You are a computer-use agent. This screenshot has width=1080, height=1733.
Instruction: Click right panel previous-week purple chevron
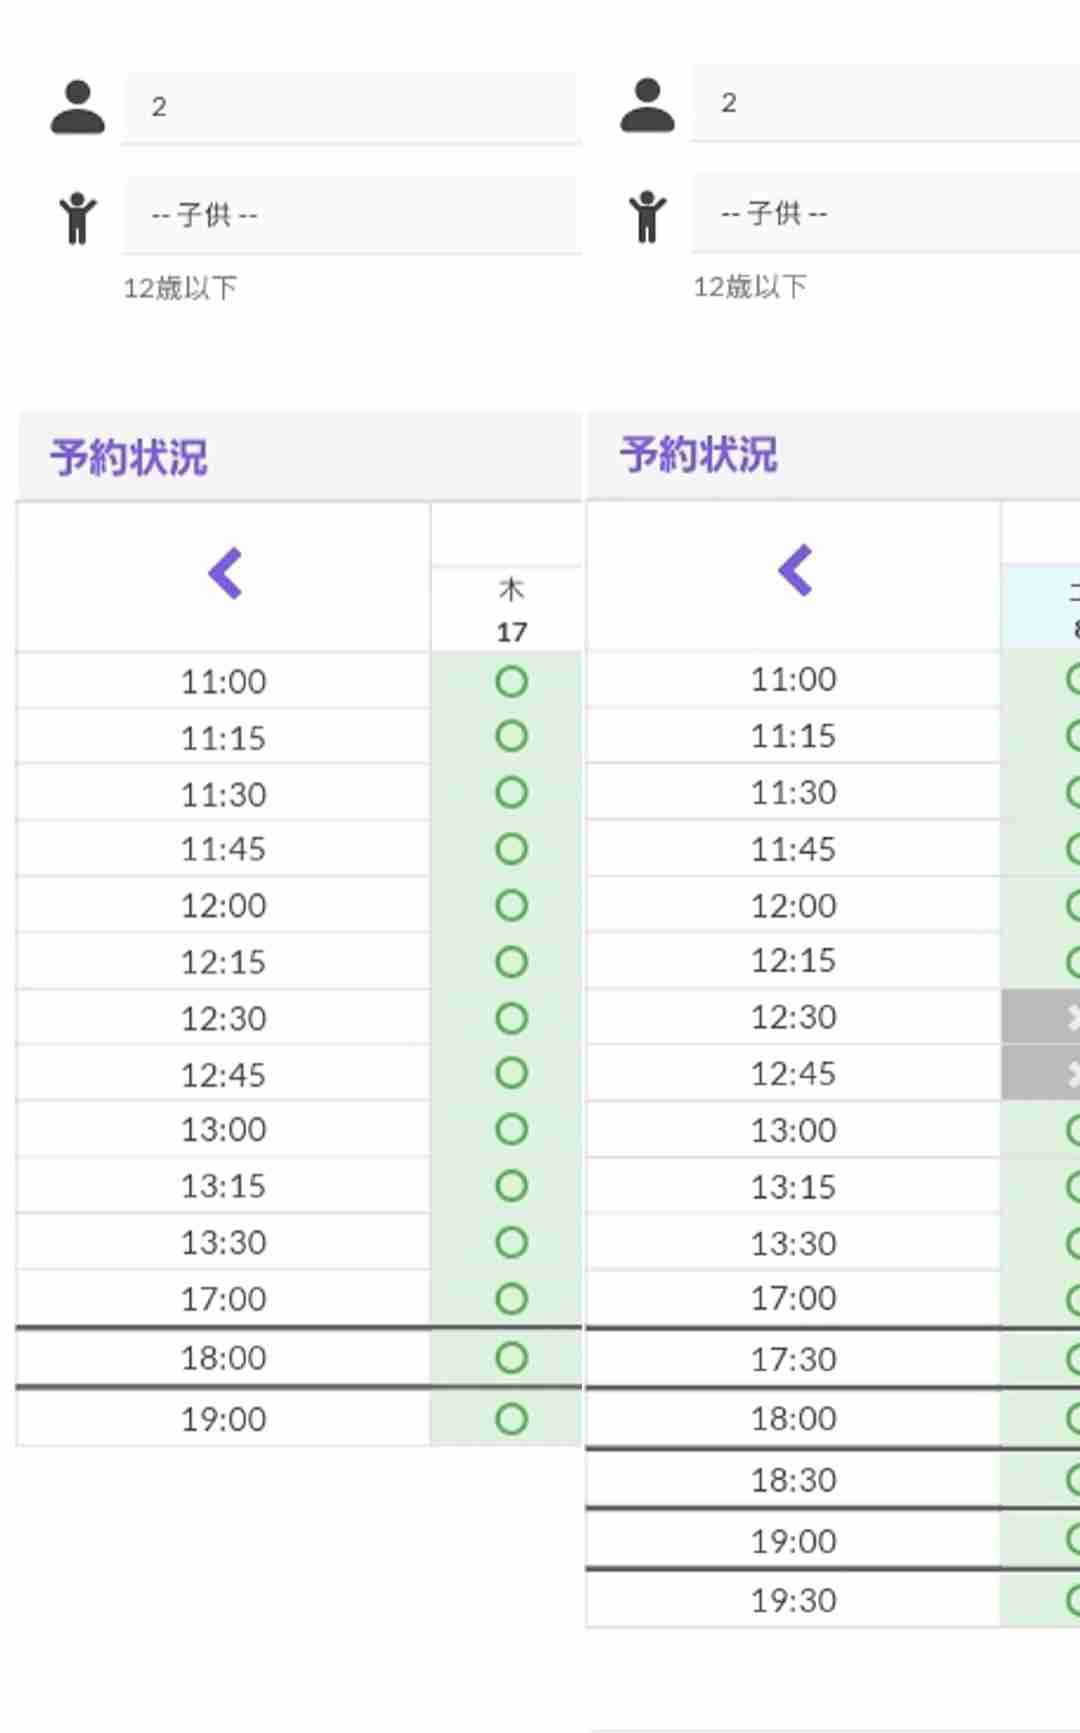click(x=796, y=571)
